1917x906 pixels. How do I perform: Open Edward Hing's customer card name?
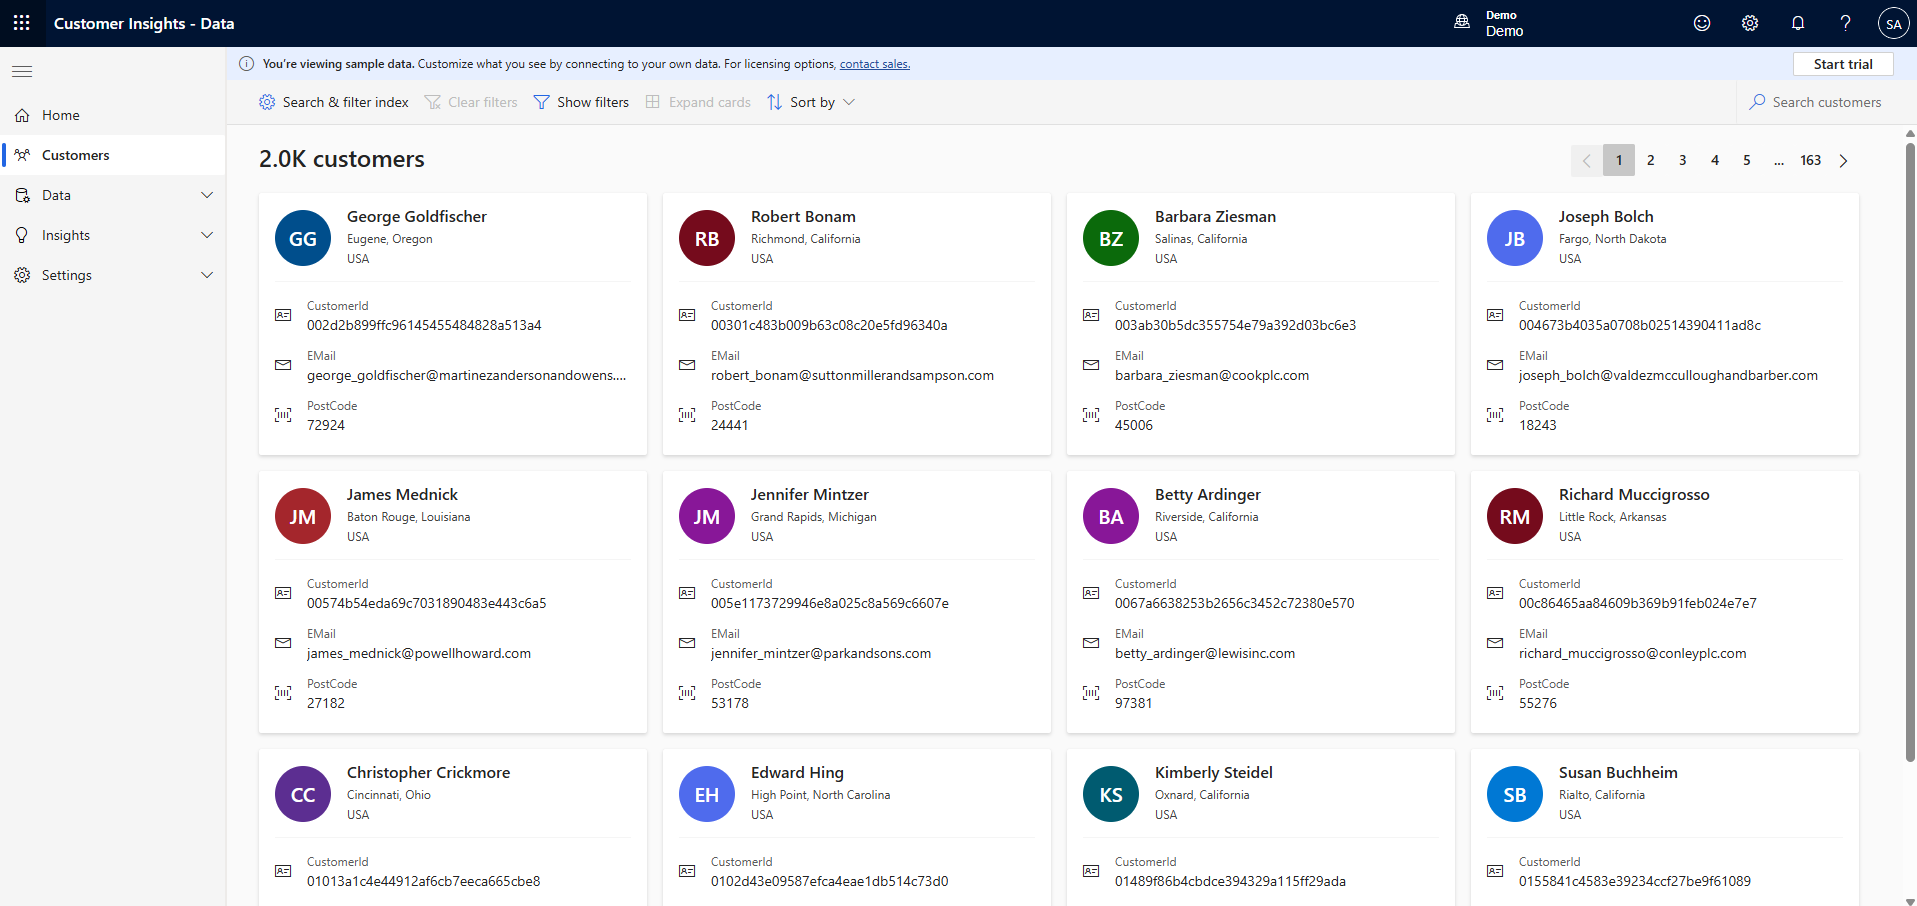point(797,772)
